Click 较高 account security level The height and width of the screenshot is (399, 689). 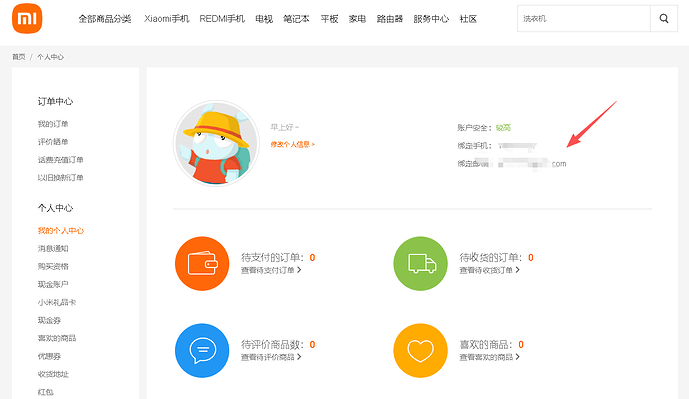503,128
